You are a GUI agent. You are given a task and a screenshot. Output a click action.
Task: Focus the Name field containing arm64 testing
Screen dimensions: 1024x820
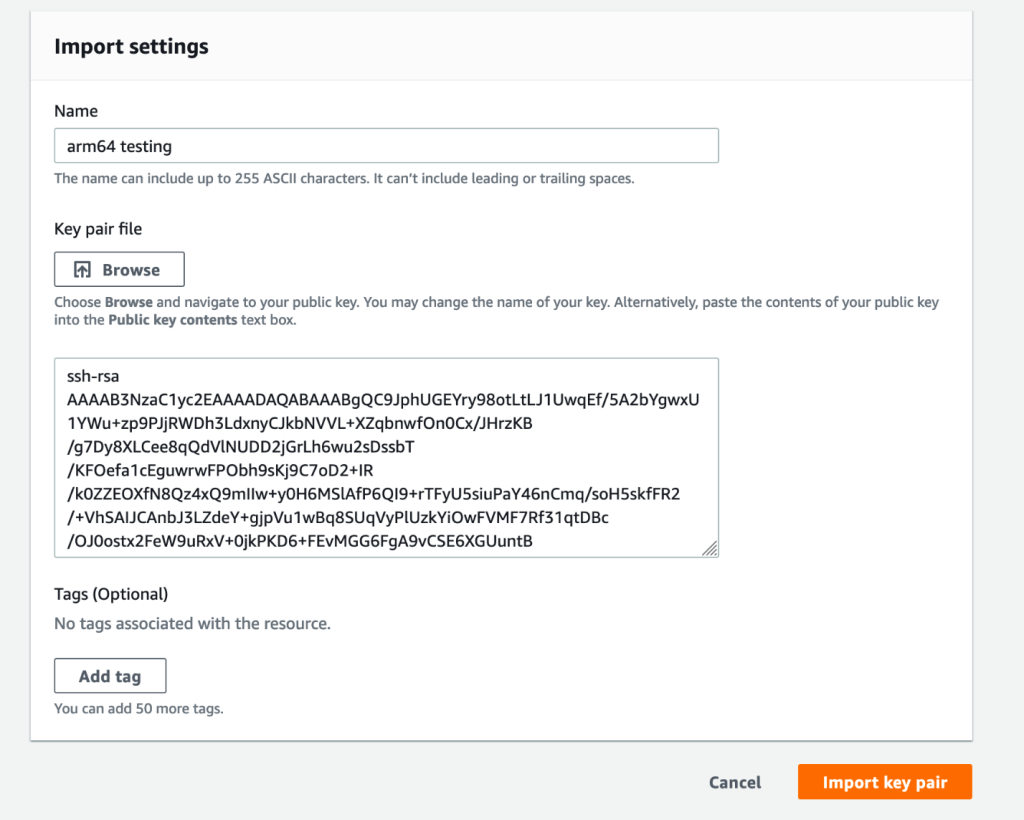click(x=387, y=146)
